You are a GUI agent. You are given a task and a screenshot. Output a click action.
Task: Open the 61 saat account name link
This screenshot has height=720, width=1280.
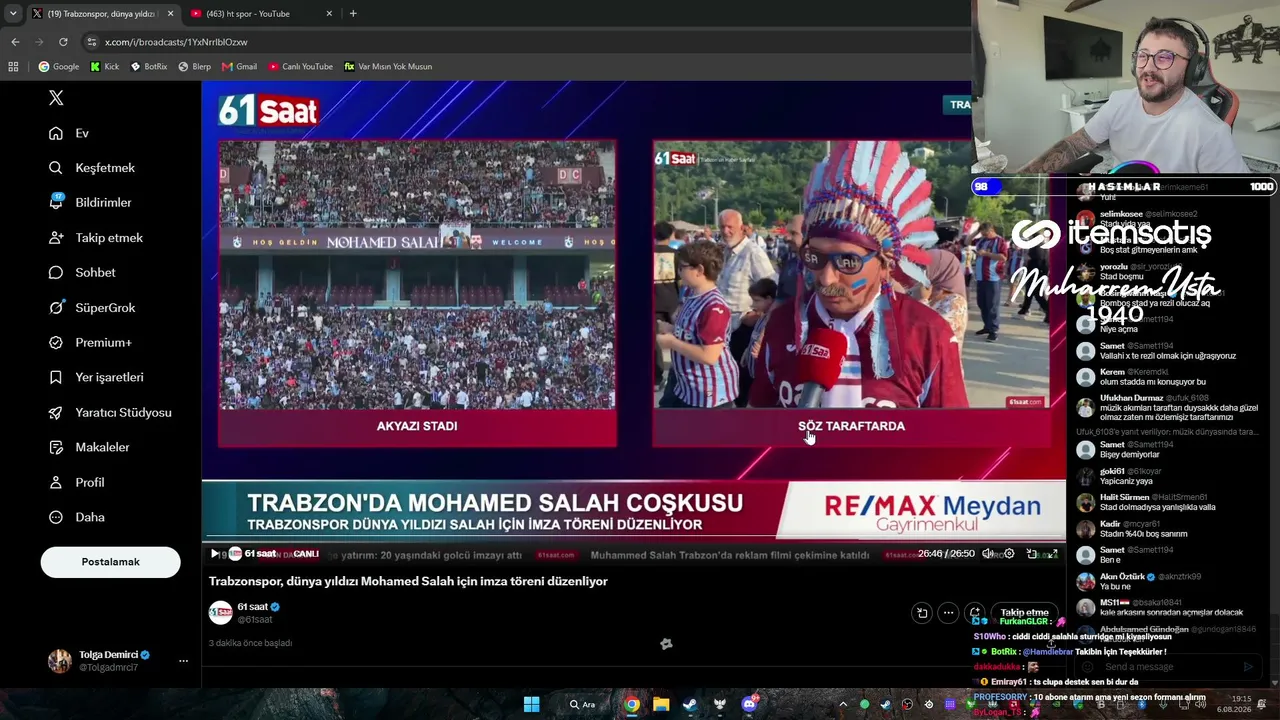253,607
